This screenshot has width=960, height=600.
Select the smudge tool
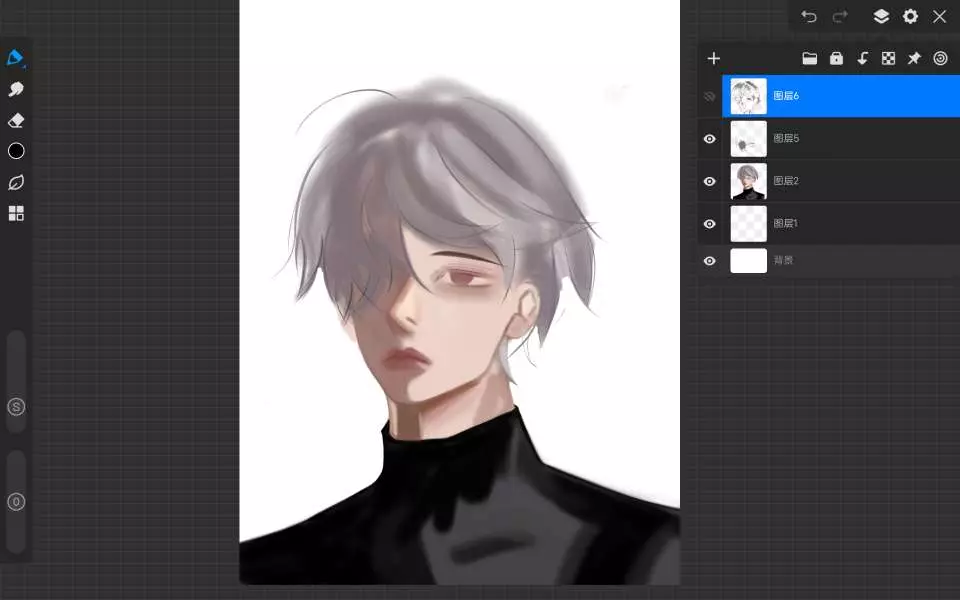pos(15,89)
